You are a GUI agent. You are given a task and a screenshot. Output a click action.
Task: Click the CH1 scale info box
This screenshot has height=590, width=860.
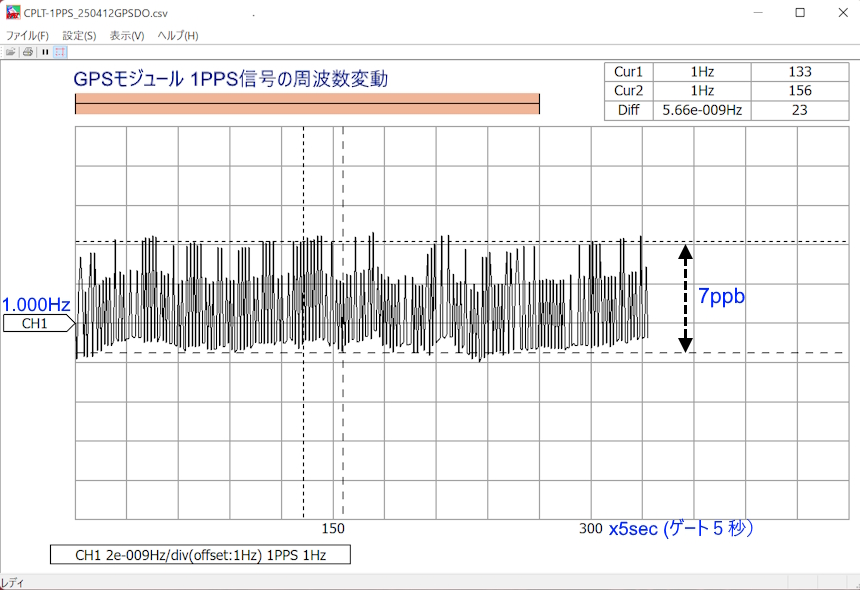pos(200,555)
